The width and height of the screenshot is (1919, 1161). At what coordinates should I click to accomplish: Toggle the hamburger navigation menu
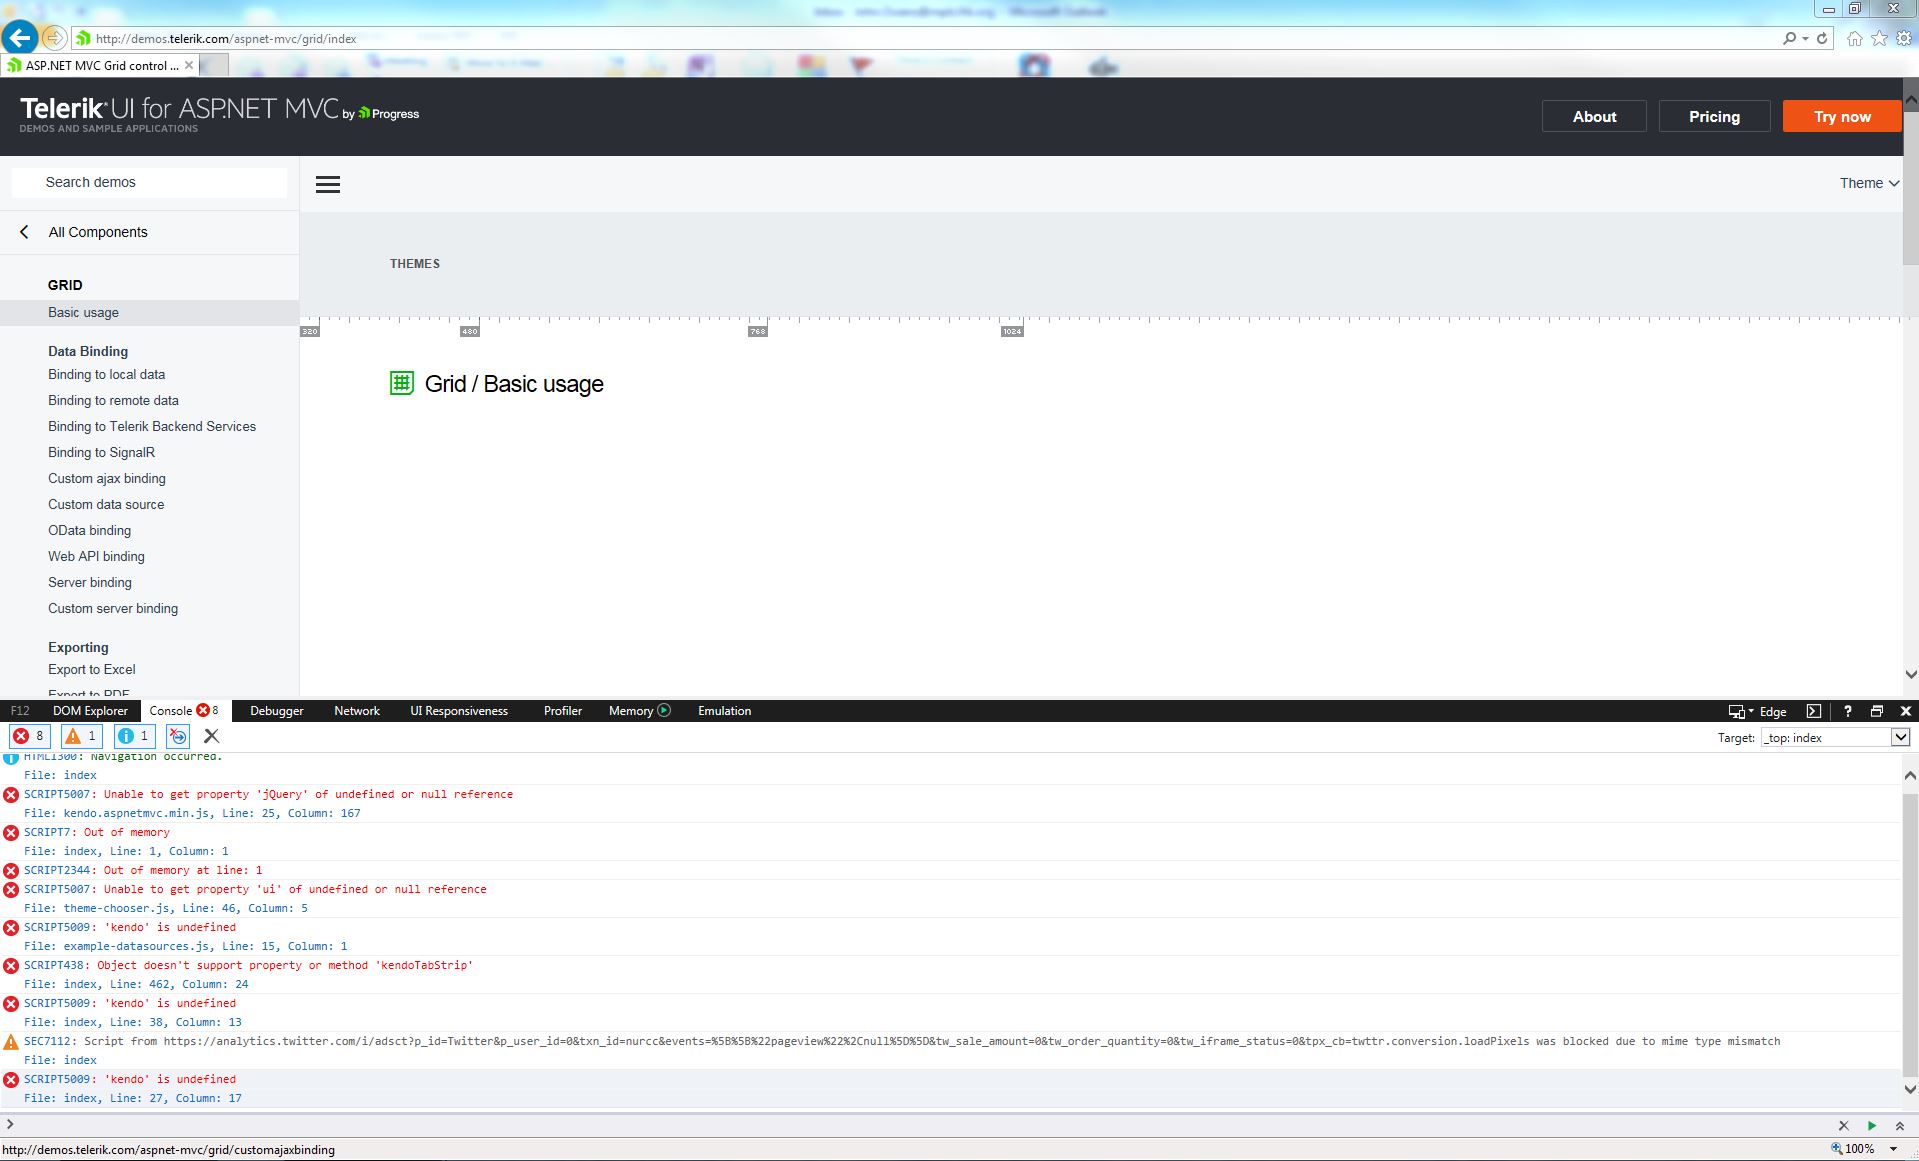click(x=328, y=184)
